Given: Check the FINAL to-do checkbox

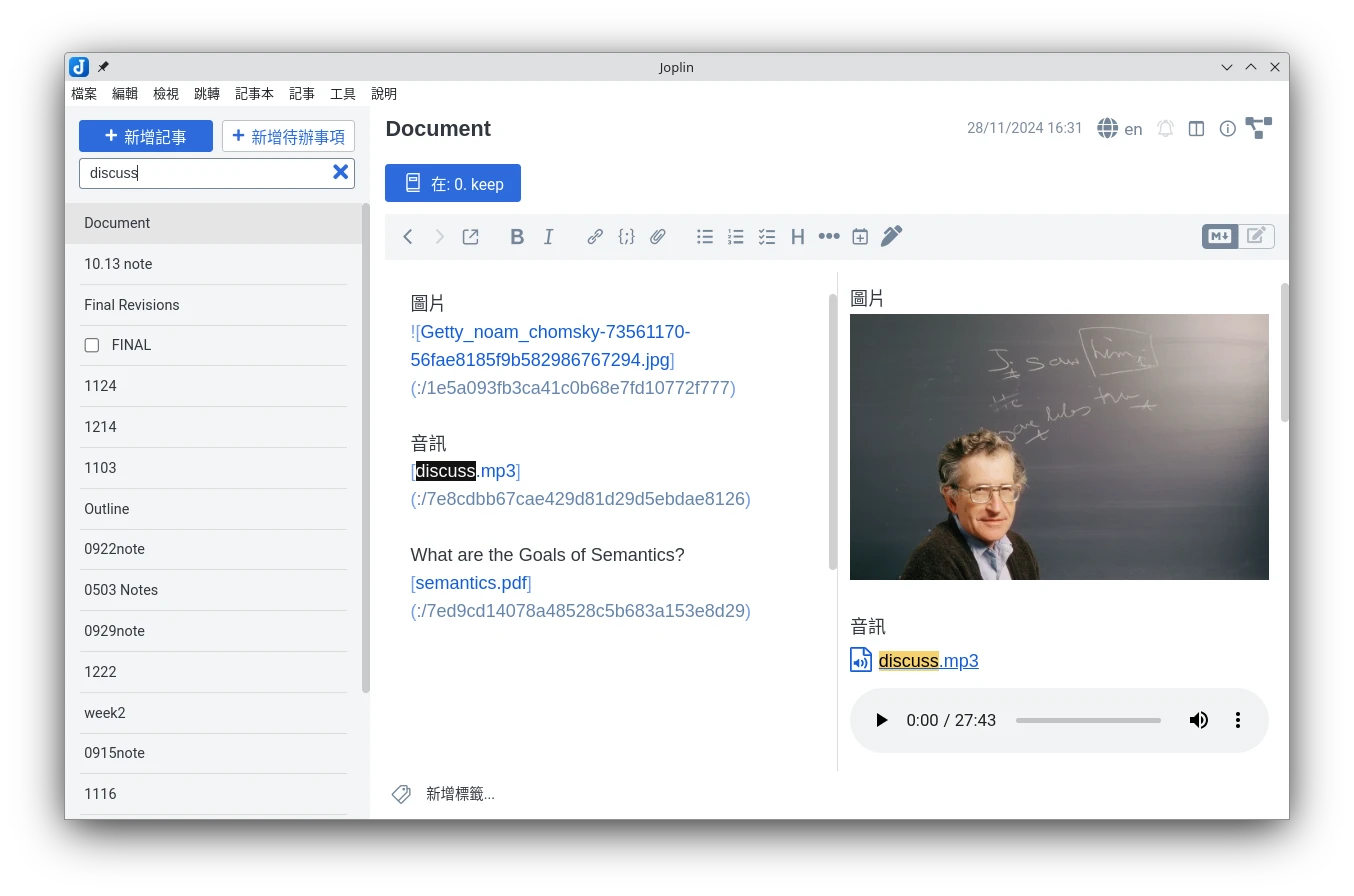Looking at the screenshot, I should (x=92, y=345).
